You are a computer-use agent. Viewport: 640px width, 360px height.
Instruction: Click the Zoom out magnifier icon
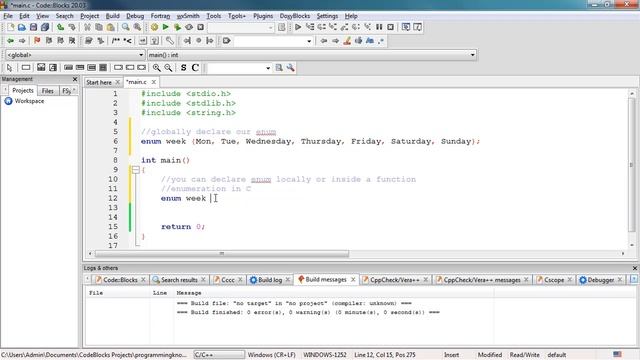(168, 68)
